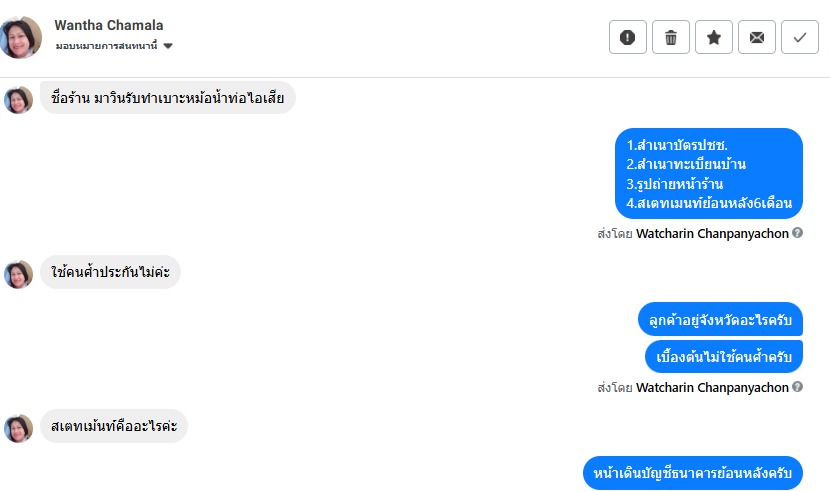The width and height of the screenshot is (830, 491).
Task: Star this conversation for follow-up
Action: tap(714, 37)
